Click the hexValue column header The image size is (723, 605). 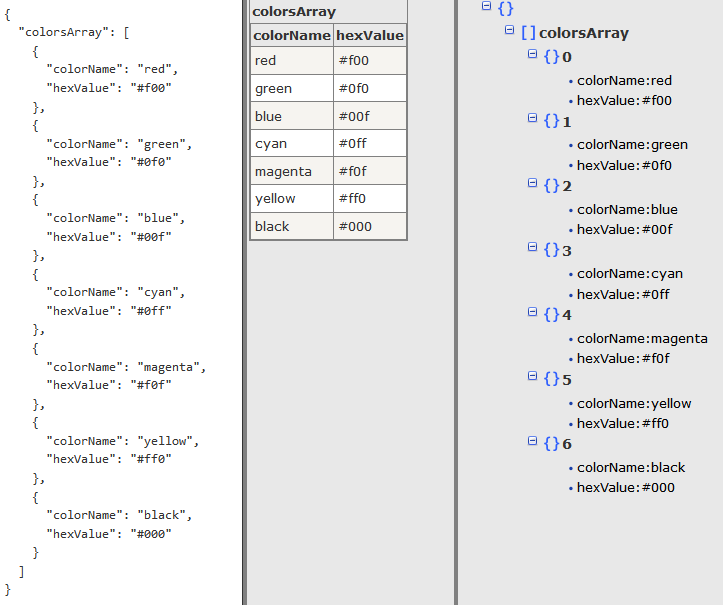coord(370,36)
